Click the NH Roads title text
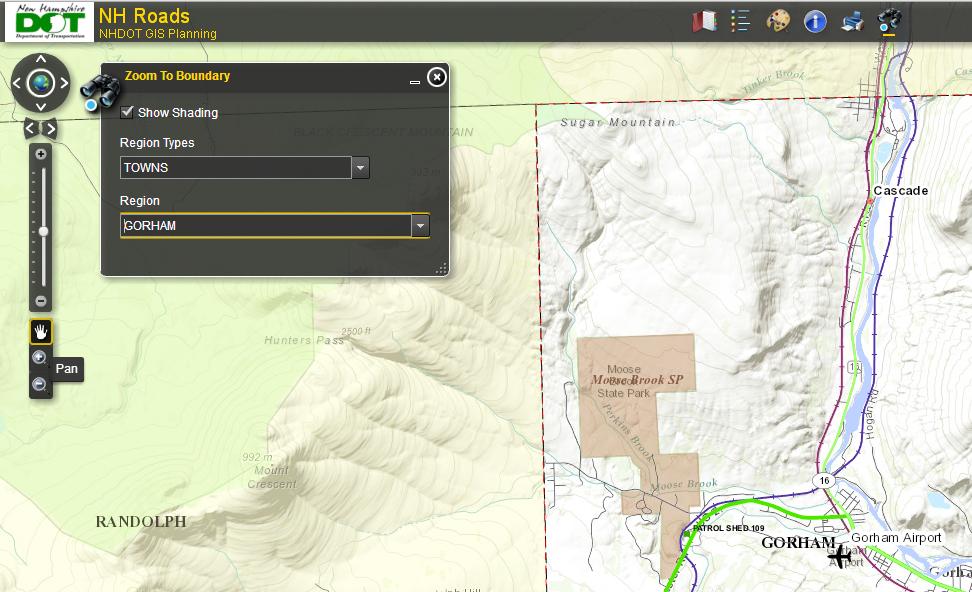This screenshot has height=592, width=972. [144, 15]
